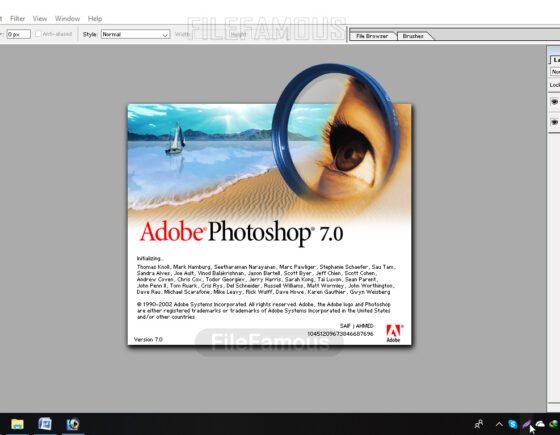Switch to the Brushes palette tab
The width and height of the screenshot is (560, 435).
(413, 36)
